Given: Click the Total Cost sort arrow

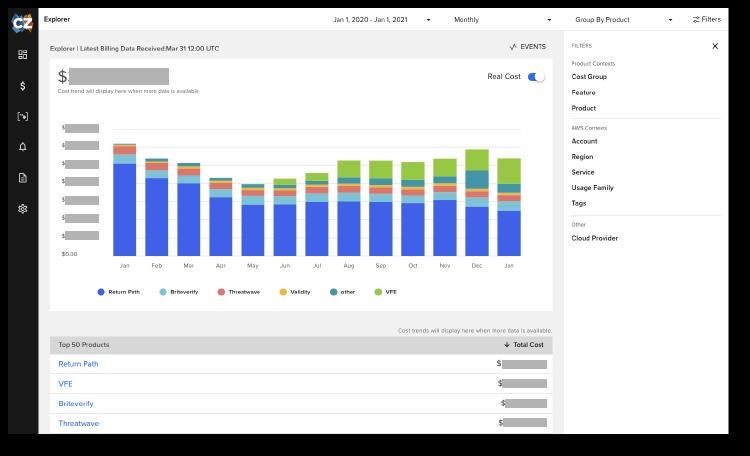Looking at the screenshot, I should (507, 345).
